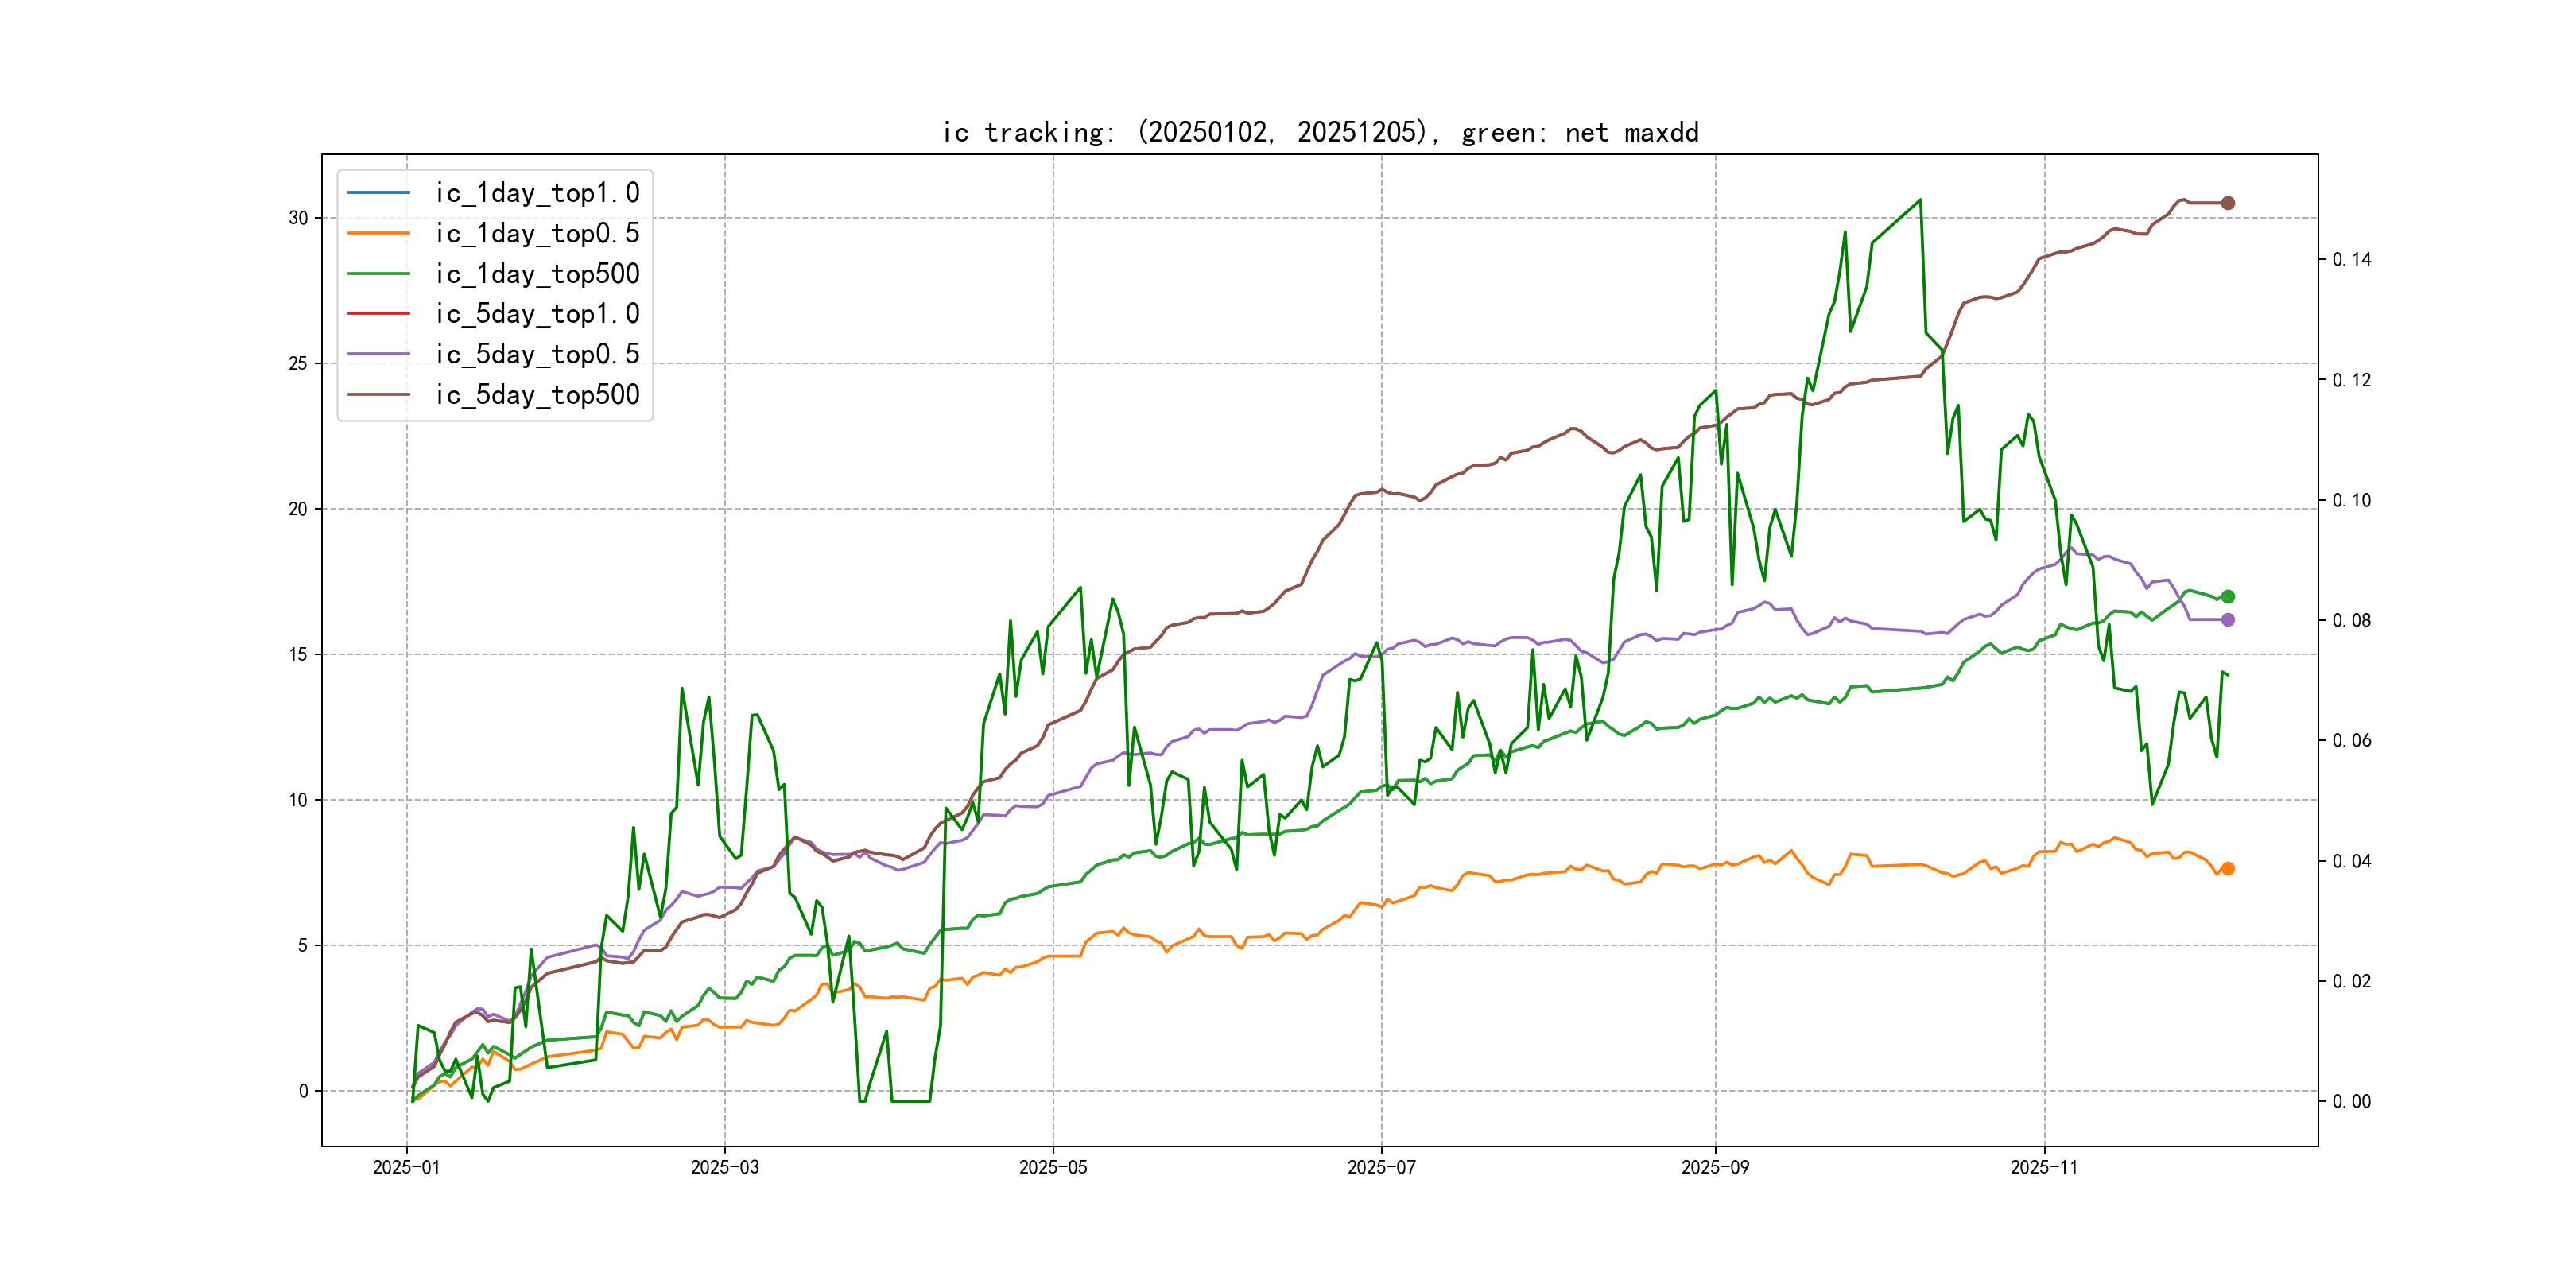
Task: Click the brown legend line swatch
Action: point(378,395)
